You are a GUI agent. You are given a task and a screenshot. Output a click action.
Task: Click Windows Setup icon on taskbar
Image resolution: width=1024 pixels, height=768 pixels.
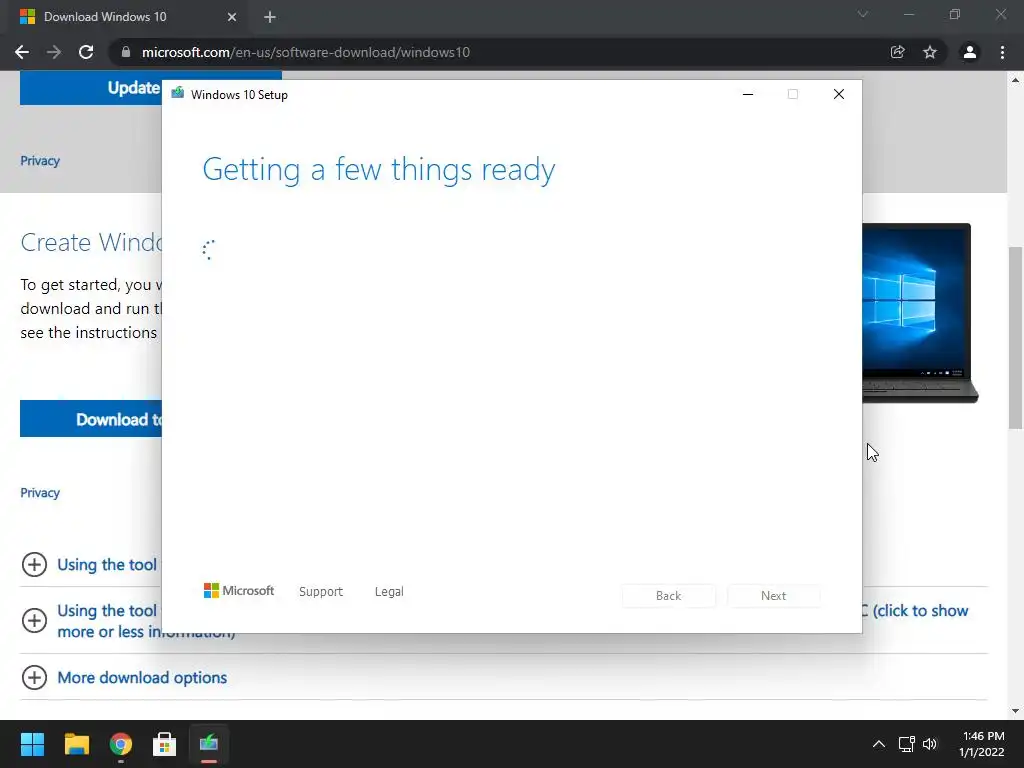tap(209, 744)
